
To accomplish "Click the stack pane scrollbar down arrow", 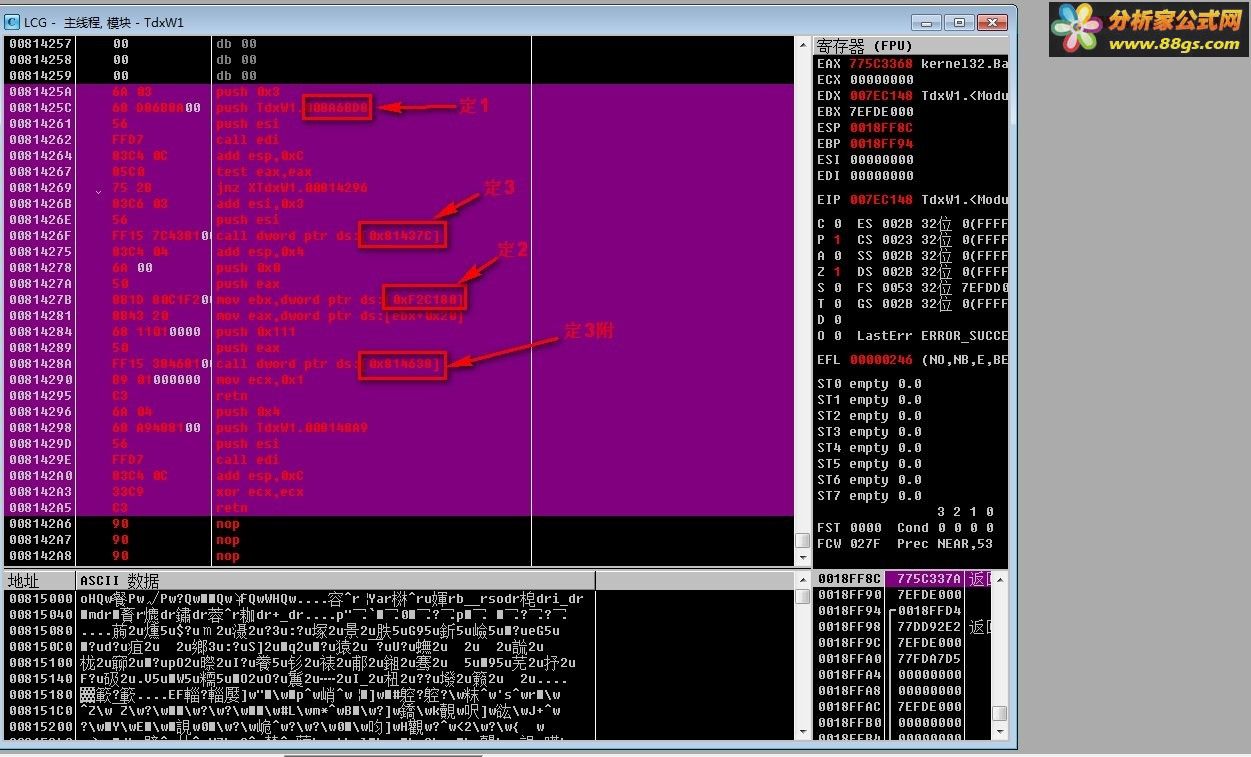I will pyautogui.click(x=999, y=734).
